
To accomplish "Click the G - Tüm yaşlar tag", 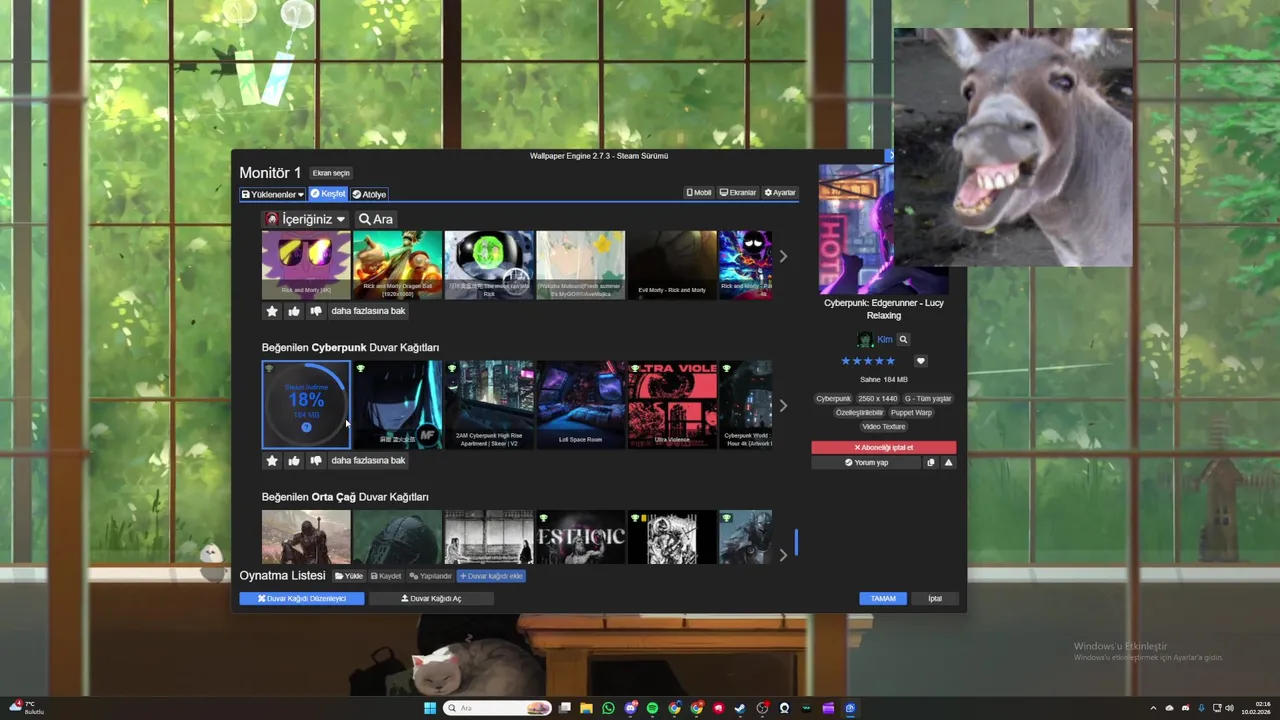I will pyautogui.click(x=928, y=399).
